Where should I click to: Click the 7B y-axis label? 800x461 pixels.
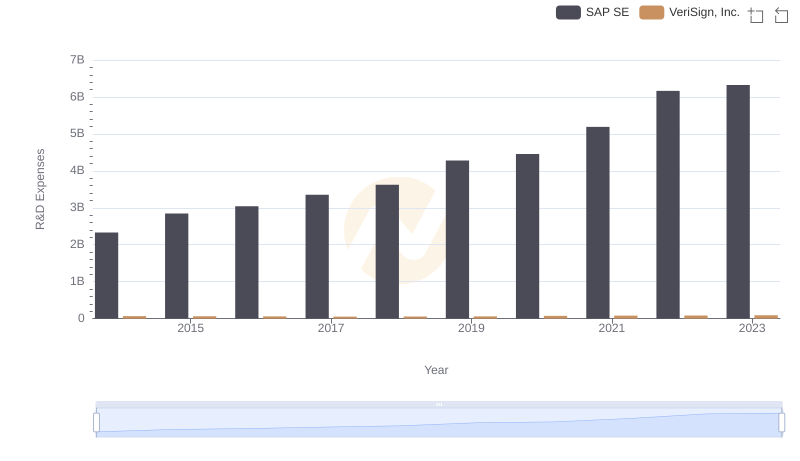tap(77, 60)
